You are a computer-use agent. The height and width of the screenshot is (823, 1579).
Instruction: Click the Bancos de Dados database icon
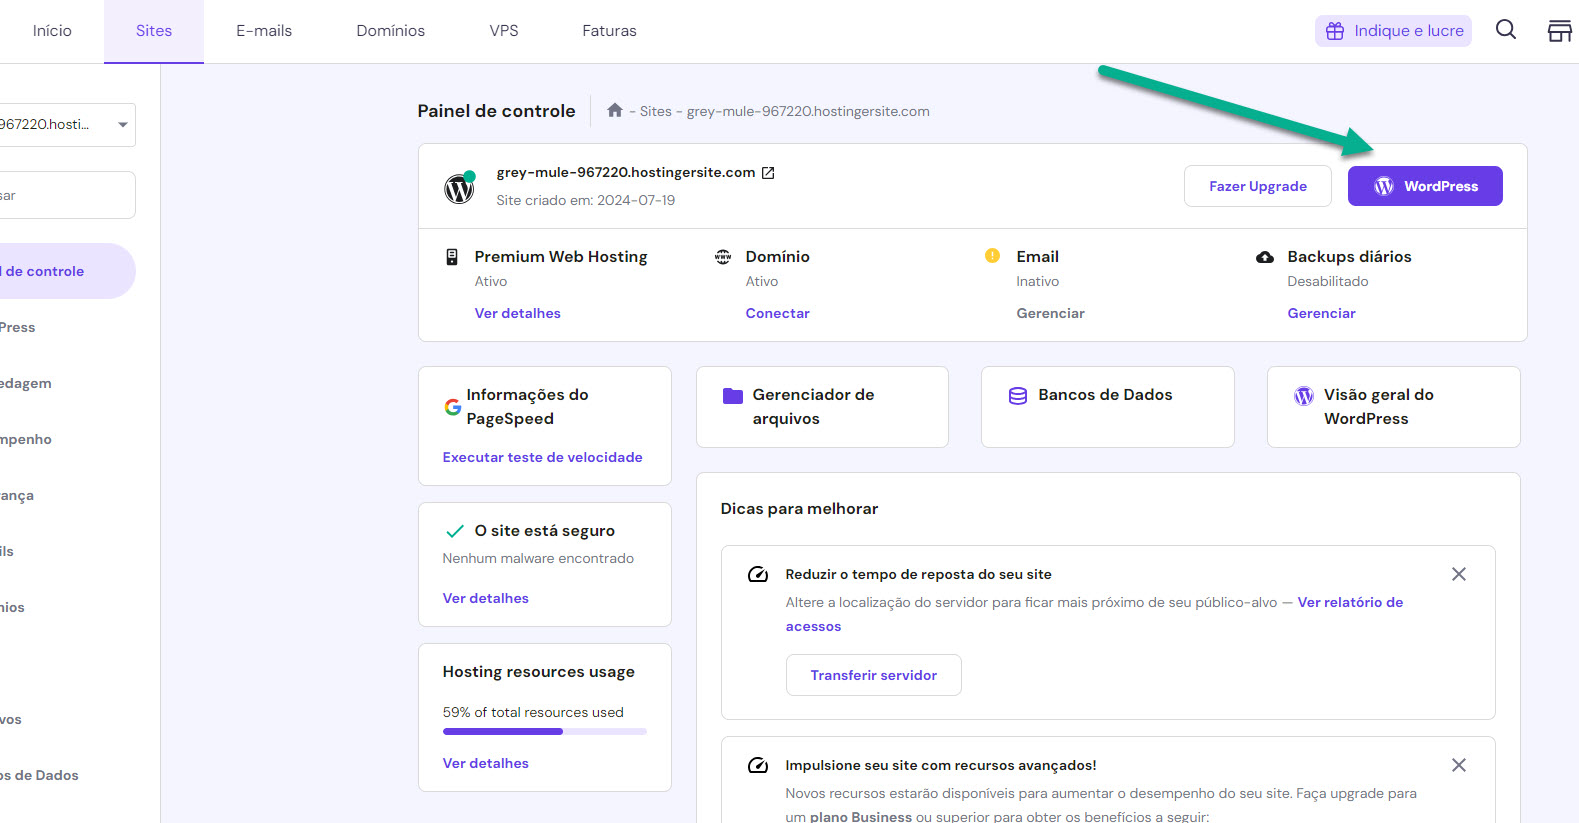[x=1018, y=396]
